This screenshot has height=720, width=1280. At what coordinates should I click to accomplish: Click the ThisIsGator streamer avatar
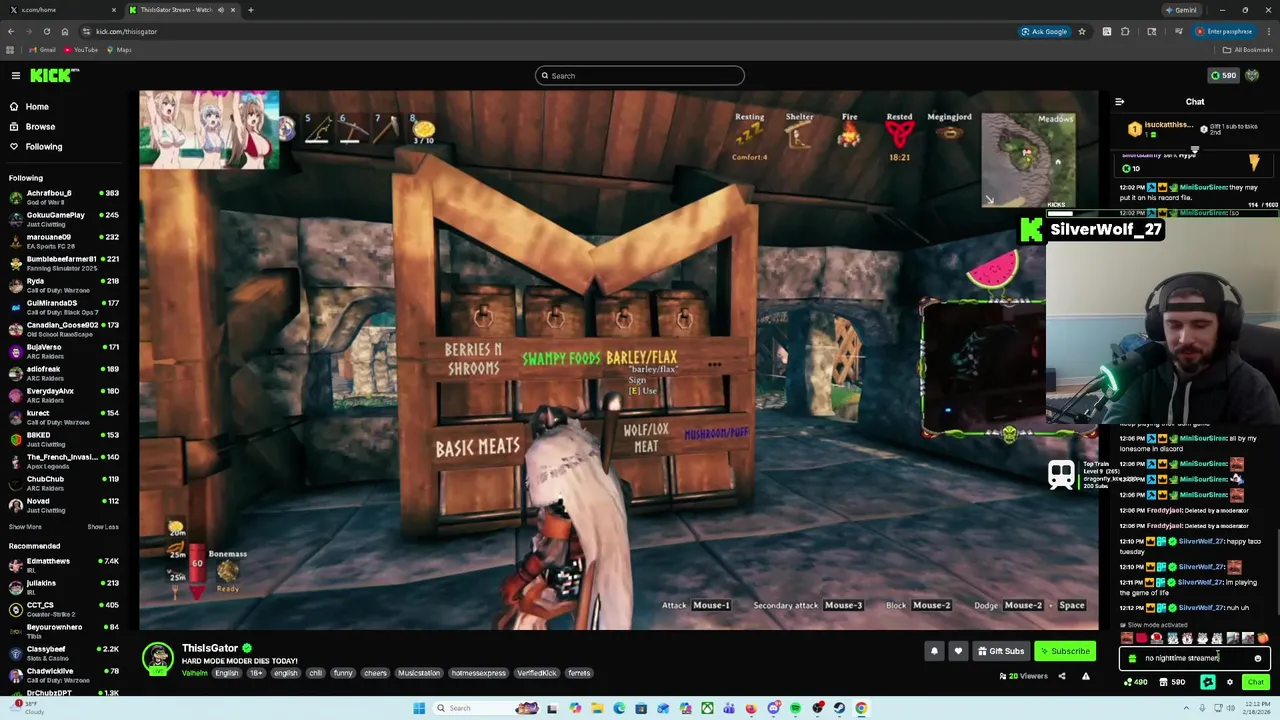(x=157, y=659)
